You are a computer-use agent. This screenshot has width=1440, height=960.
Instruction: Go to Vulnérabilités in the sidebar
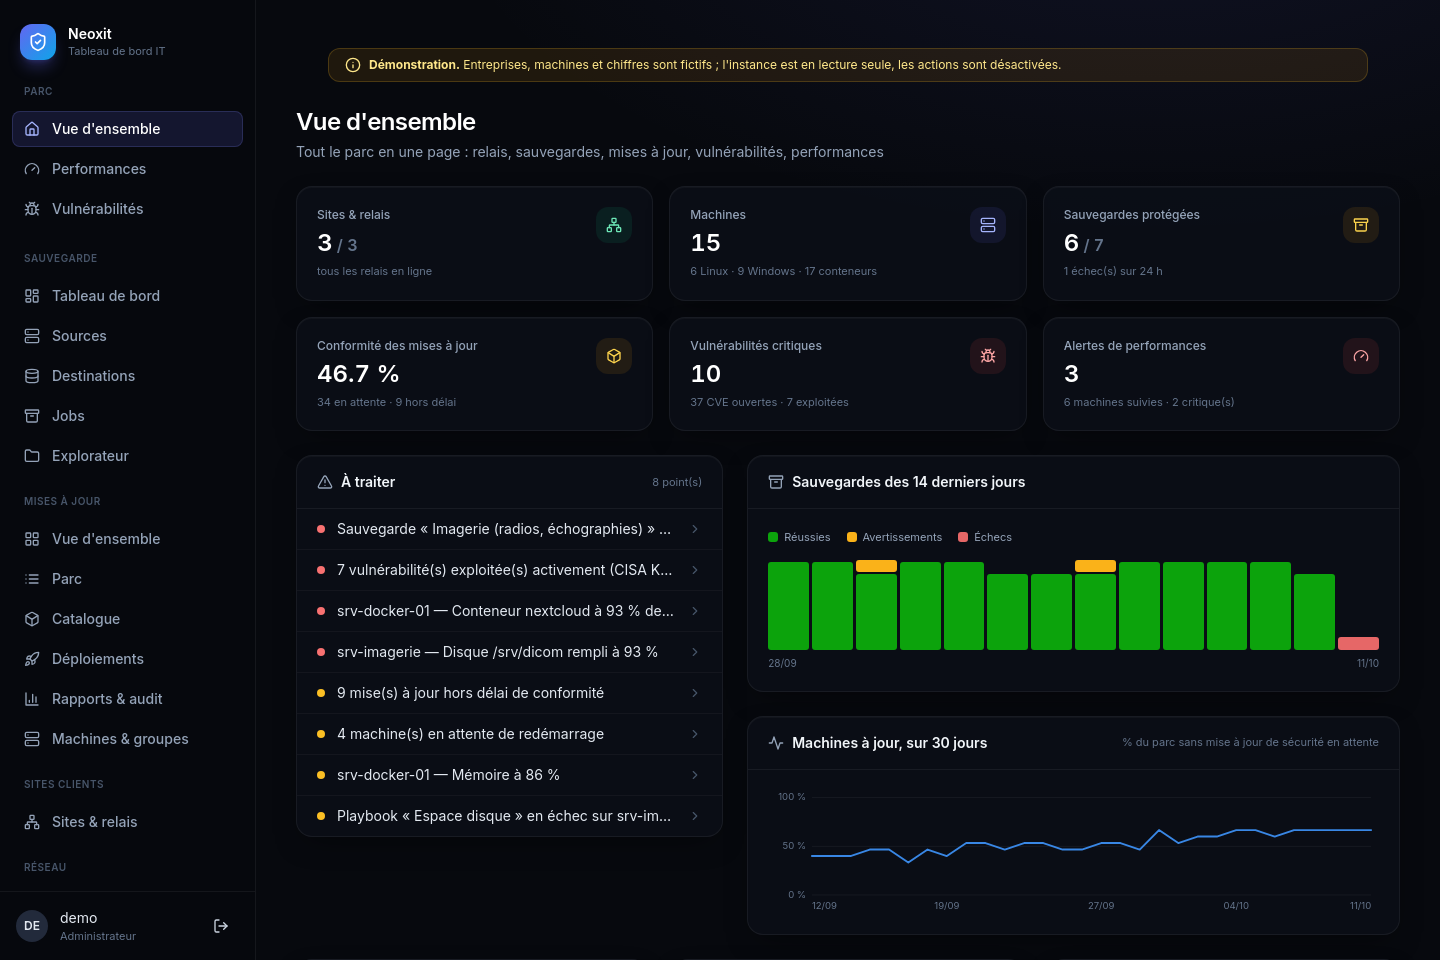127,209
